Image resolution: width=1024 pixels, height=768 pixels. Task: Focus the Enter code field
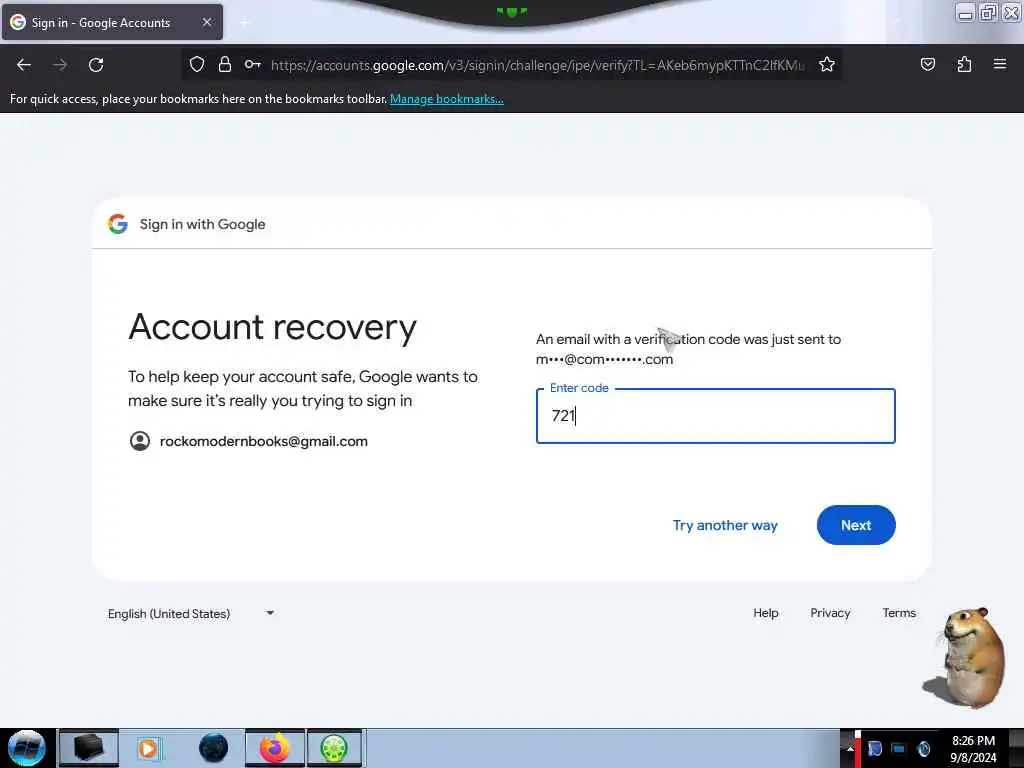click(x=715, y=416)
